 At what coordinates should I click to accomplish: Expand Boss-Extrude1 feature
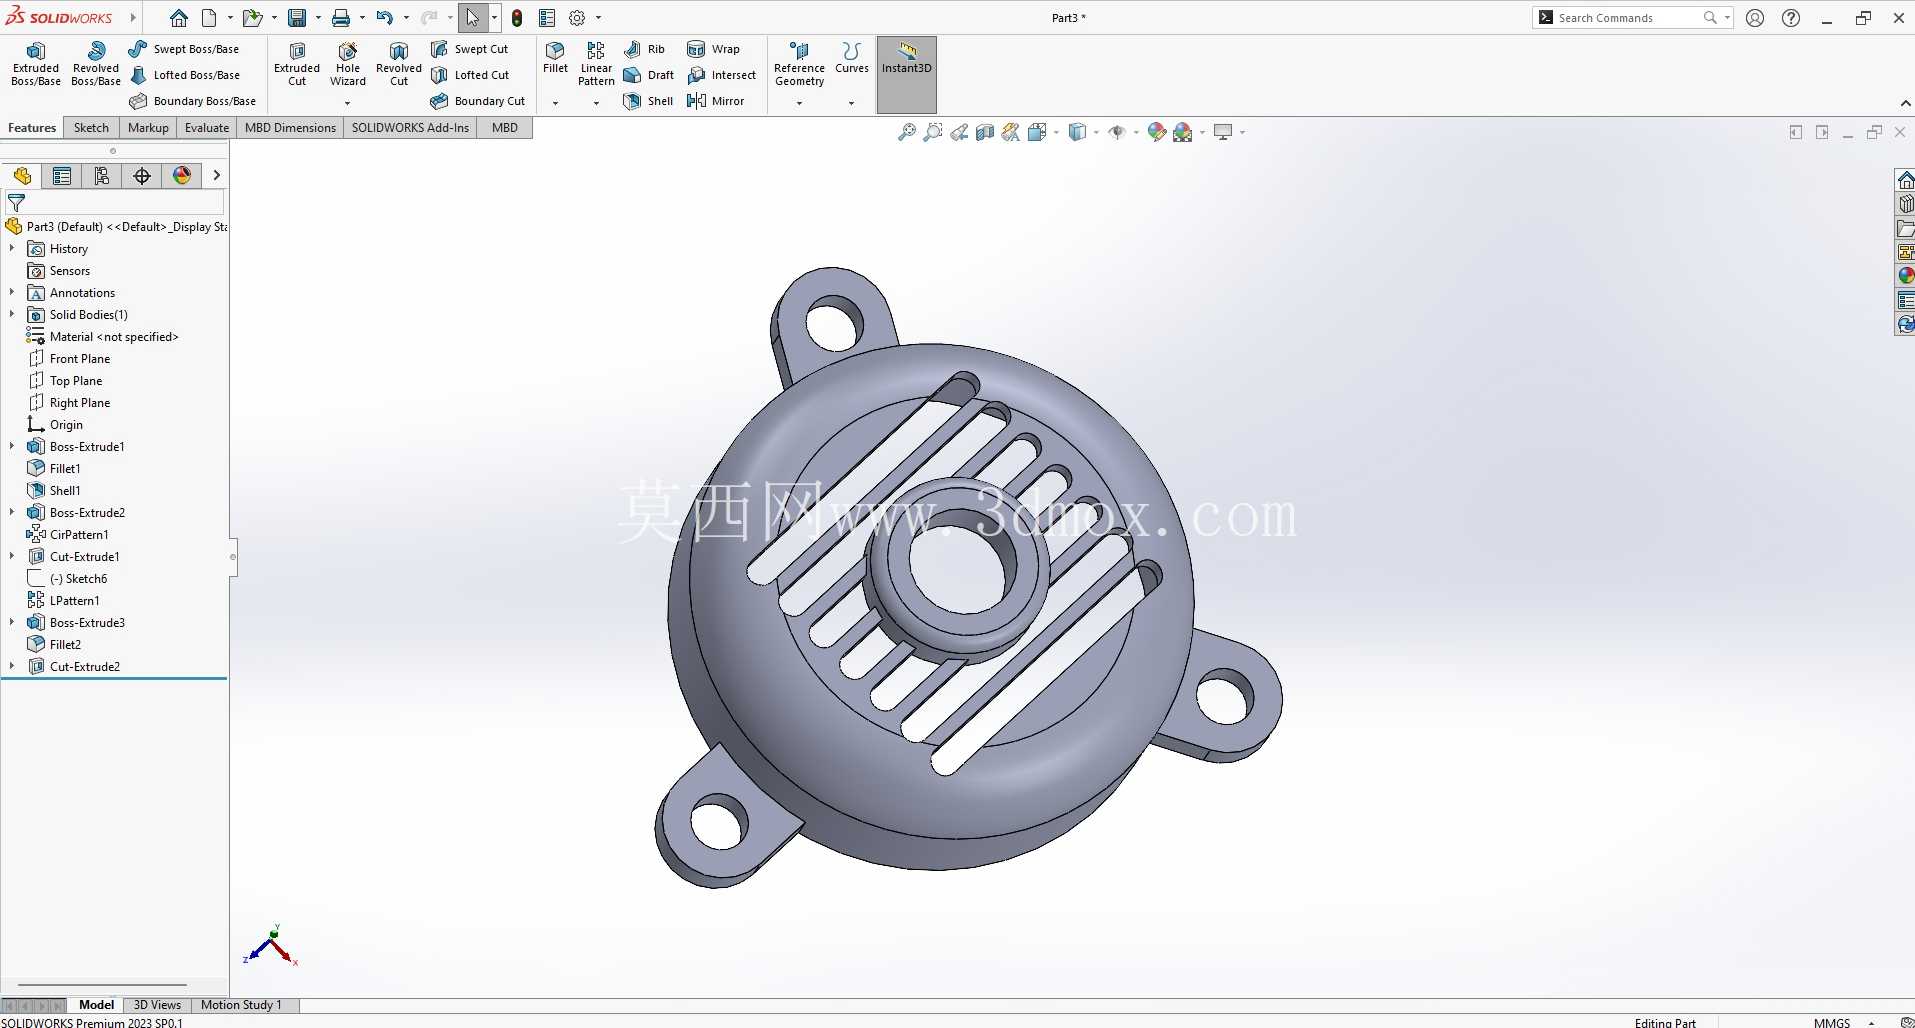[12, 447]
